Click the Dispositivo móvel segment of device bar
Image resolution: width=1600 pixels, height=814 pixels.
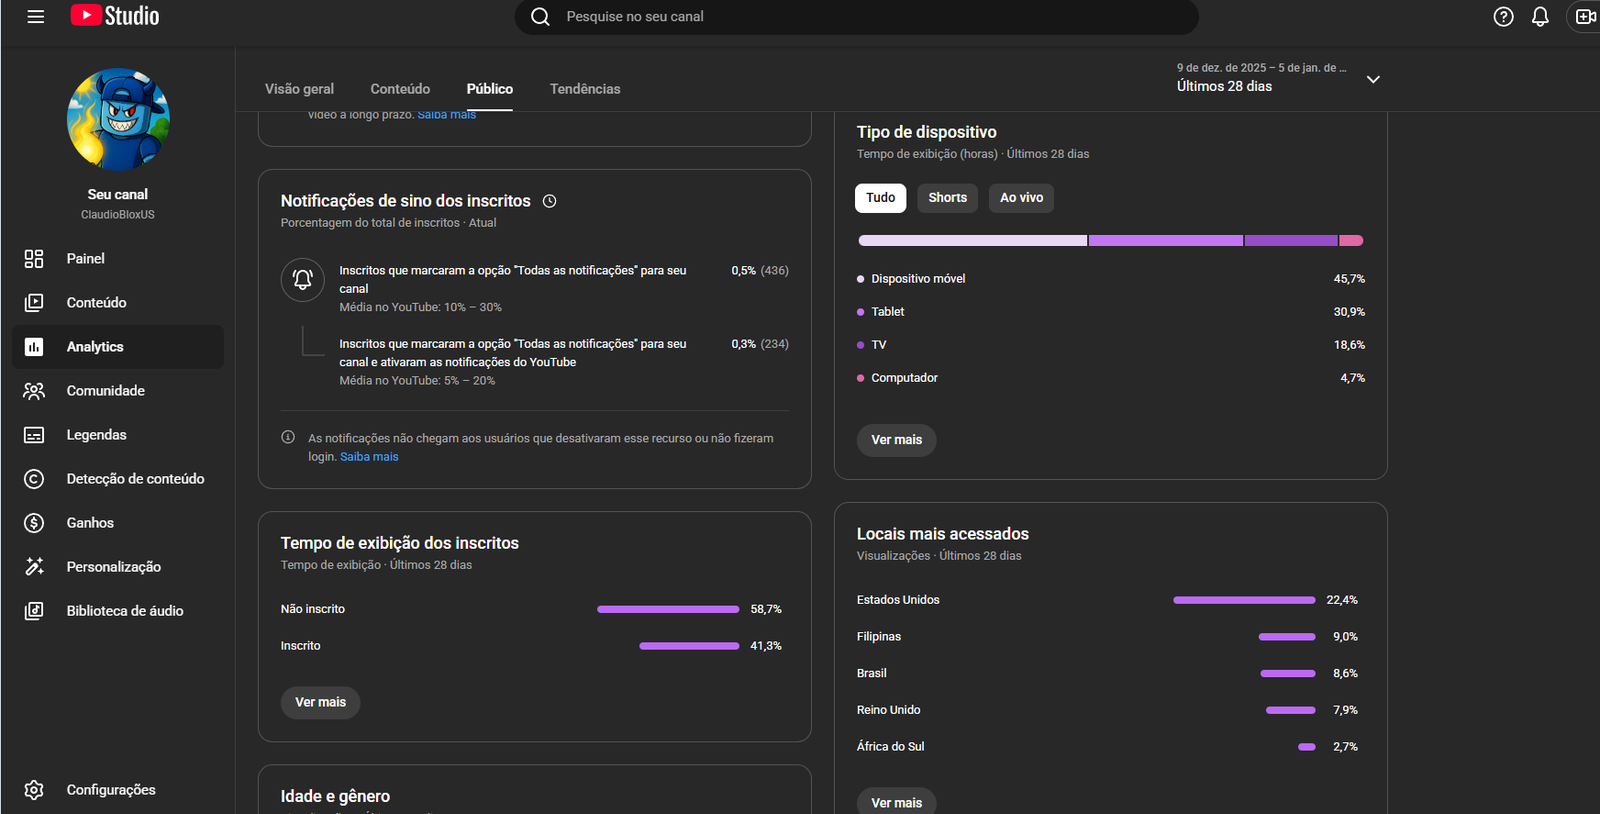tap(972, 241)
